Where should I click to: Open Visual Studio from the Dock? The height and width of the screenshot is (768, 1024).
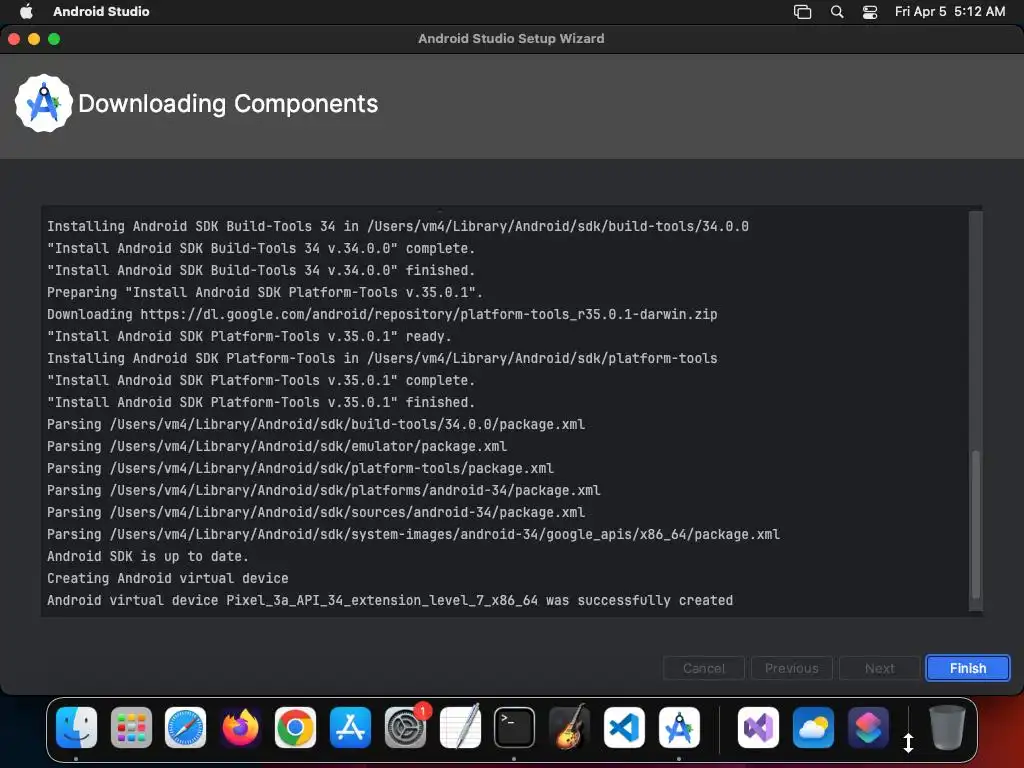point(758,727)
